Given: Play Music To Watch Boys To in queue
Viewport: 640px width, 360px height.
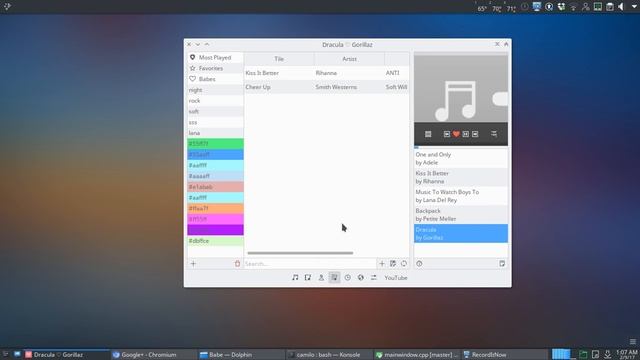Looking at the screenshot, I should (461, 196).
